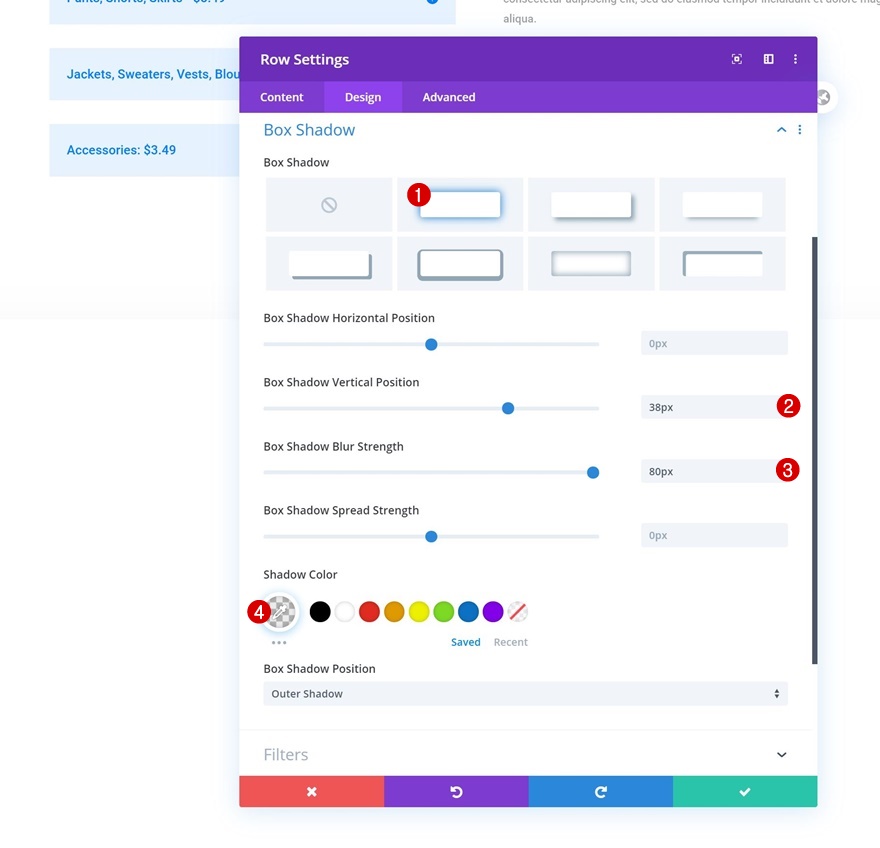This screenshot has height=848, width=880.
Task: Choose the bottom-right offset shadow preset
Action: point(591,205)
